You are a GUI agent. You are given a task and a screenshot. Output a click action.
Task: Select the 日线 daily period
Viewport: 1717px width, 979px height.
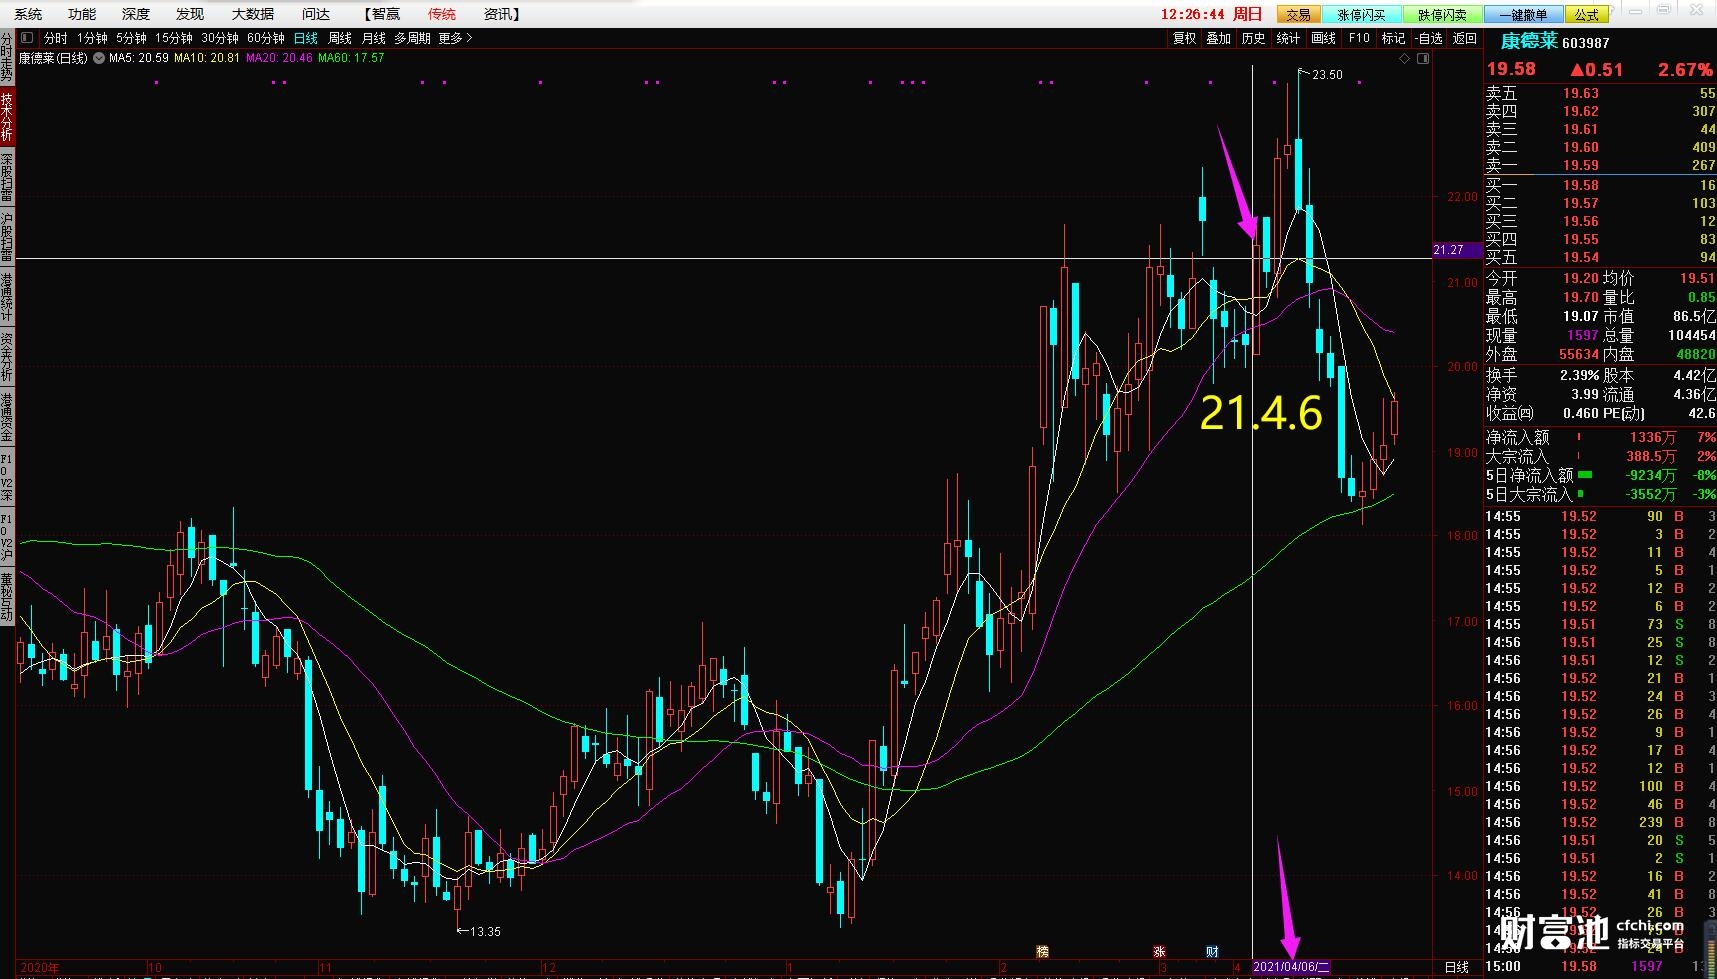[305, 38]
